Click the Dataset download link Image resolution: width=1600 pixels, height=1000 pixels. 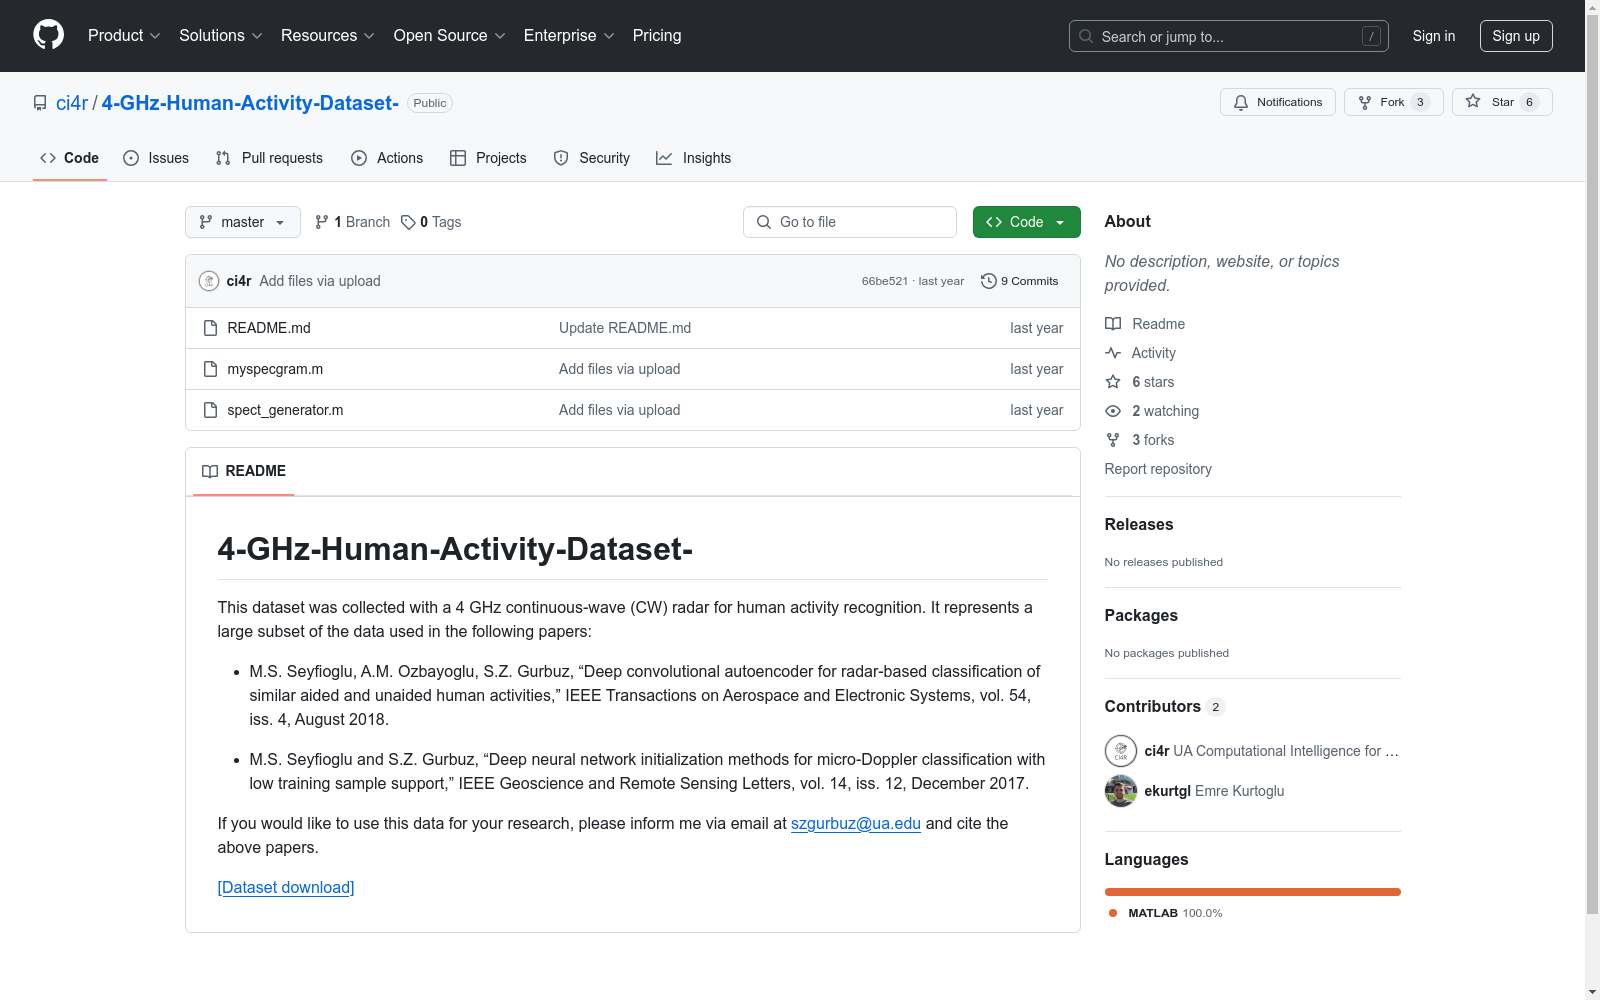(286, 887)
